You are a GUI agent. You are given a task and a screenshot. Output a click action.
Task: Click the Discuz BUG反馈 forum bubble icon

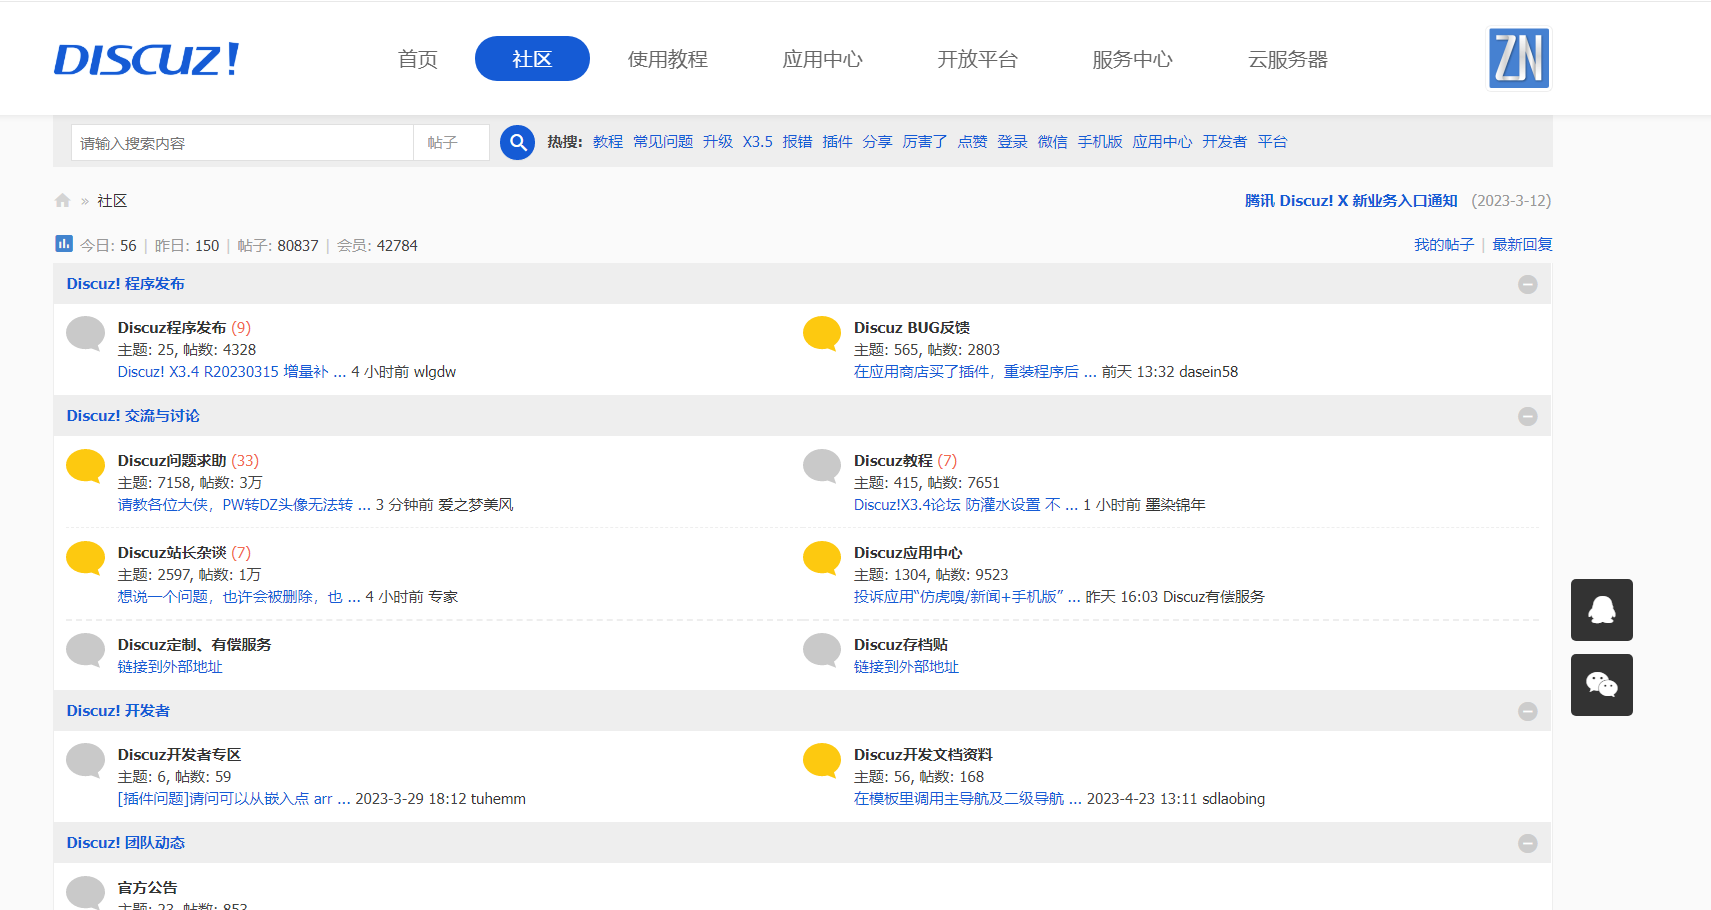click(822, 333)
